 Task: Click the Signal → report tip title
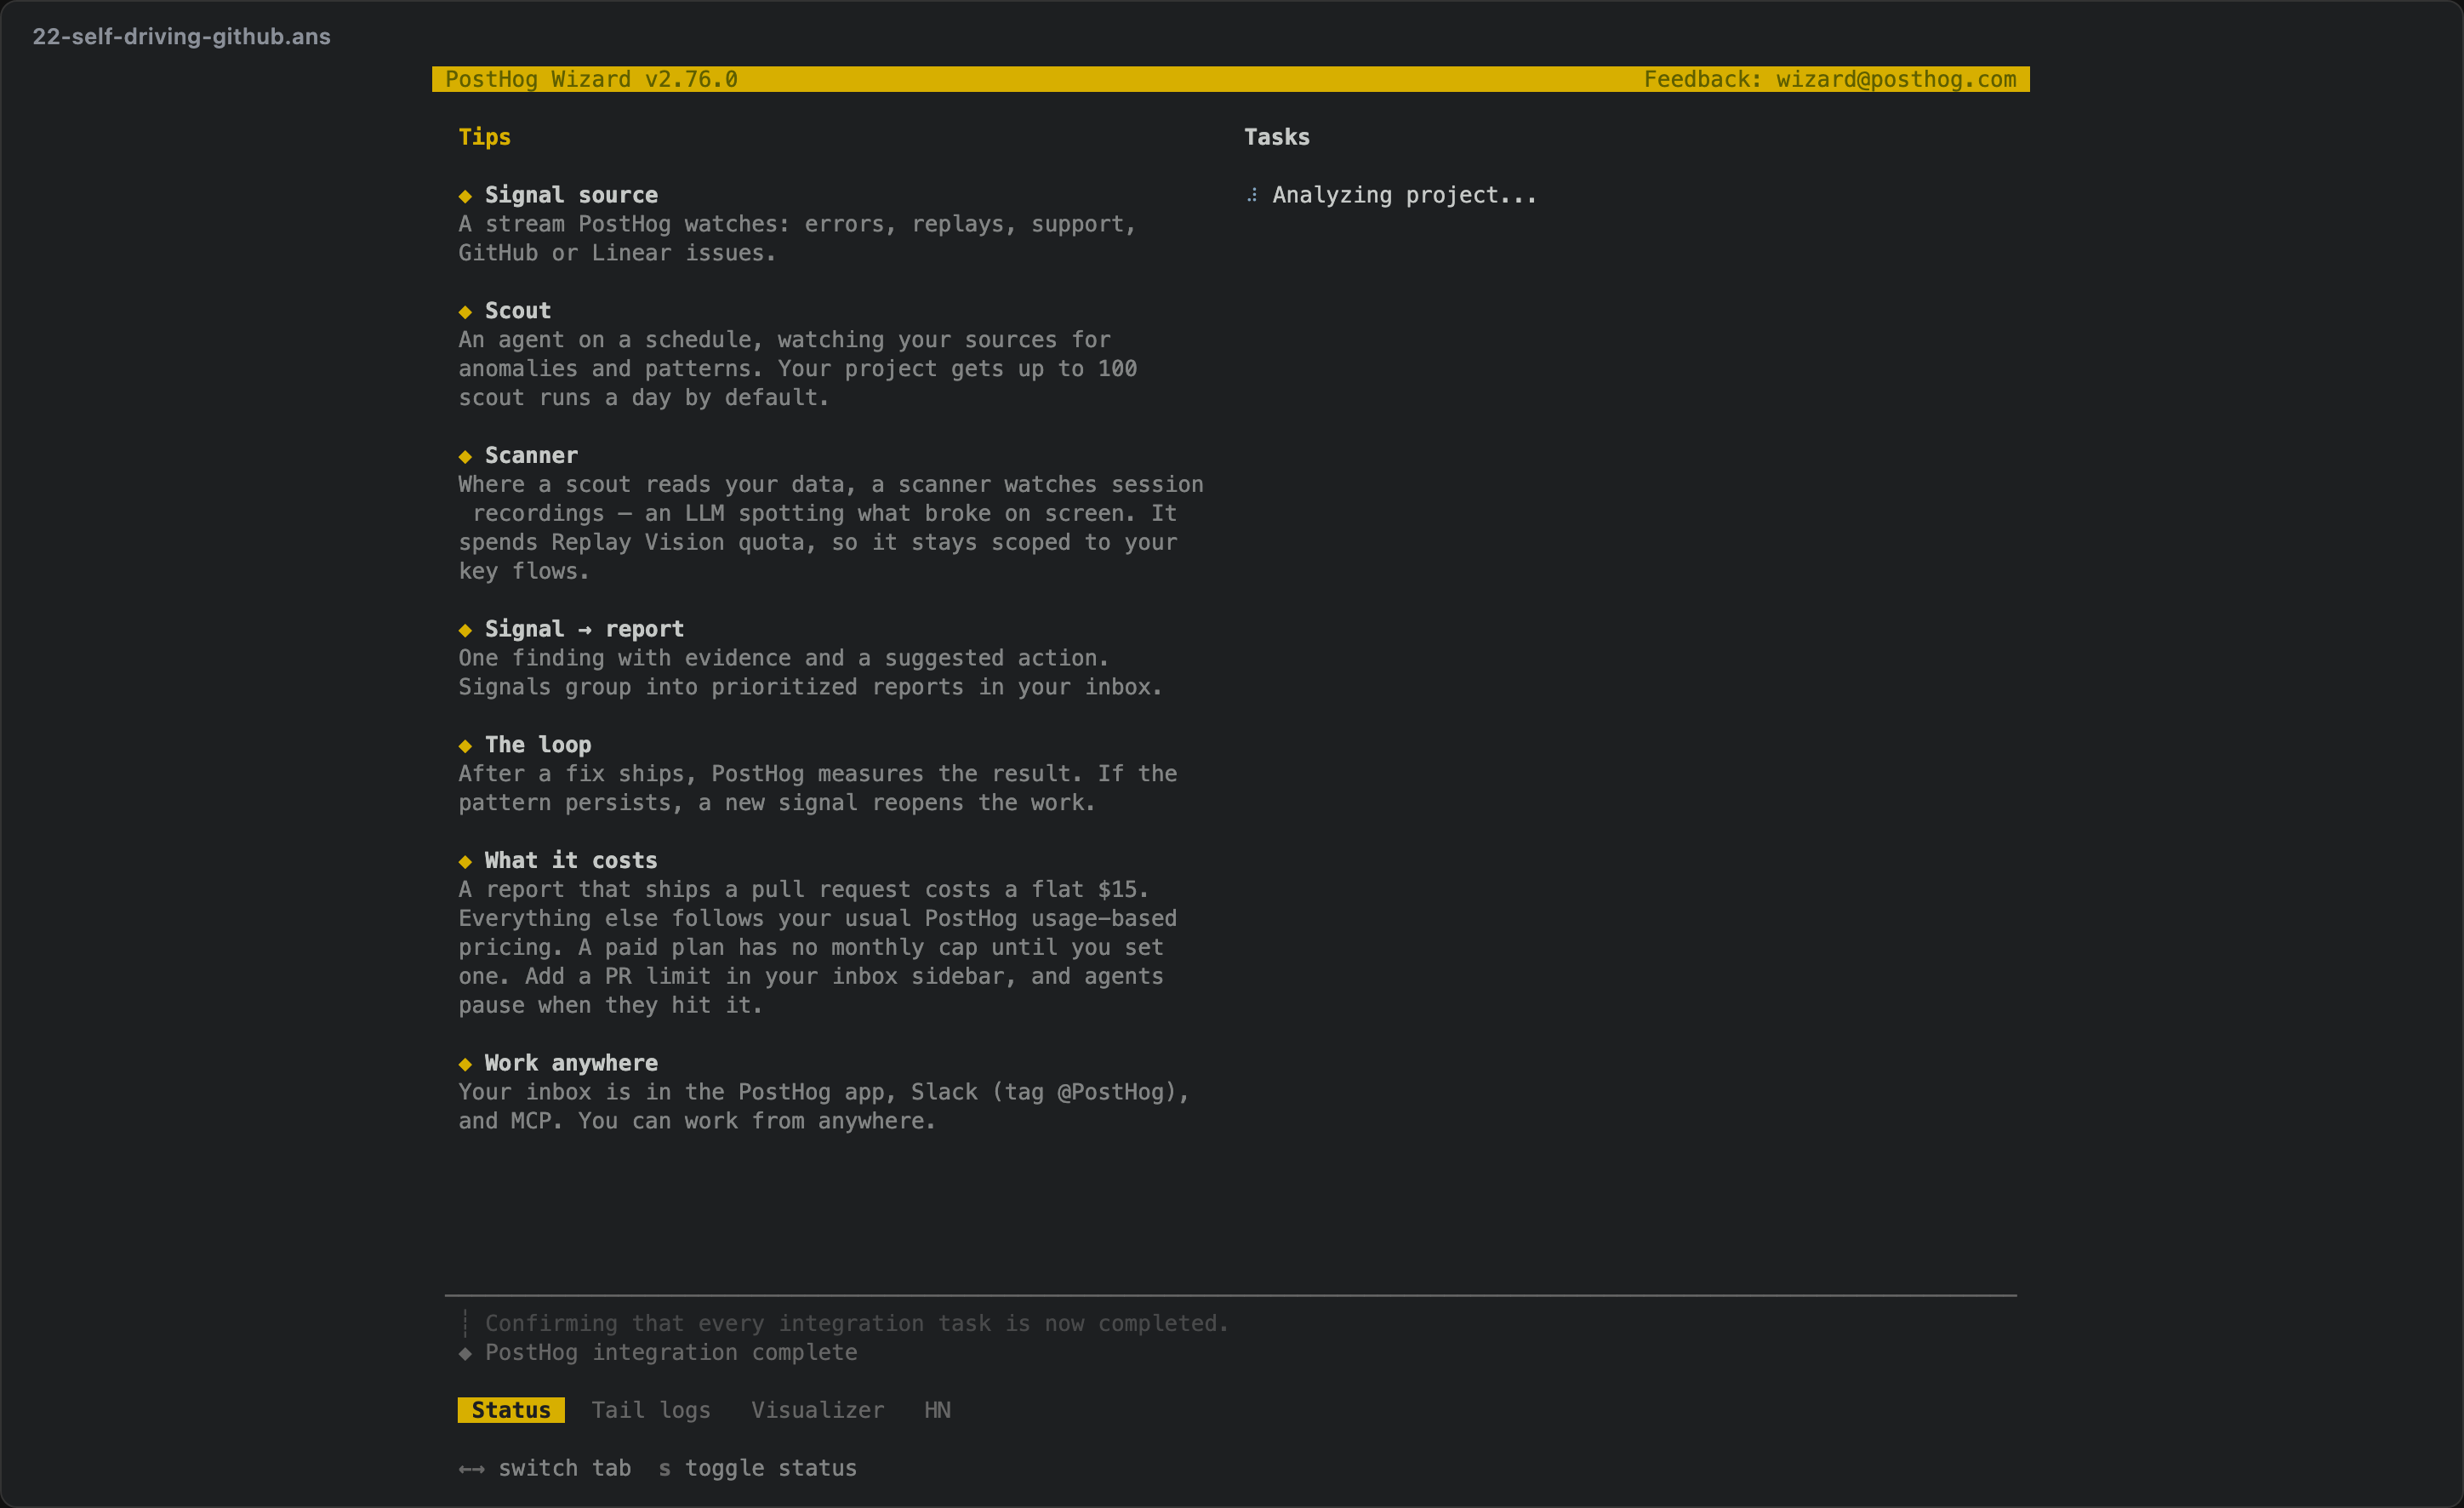(x=584, y=629)
